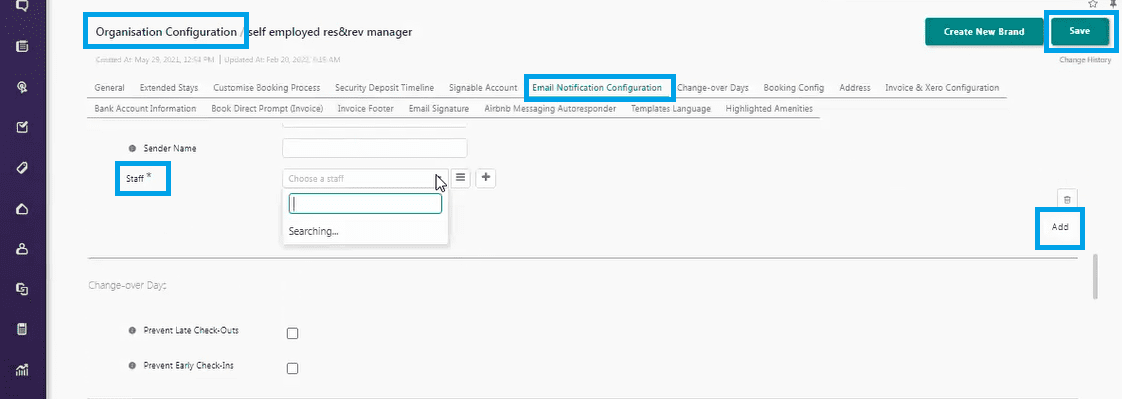Viewport: 1122px width, 399px height.
Task: Open the Choose a staff dropdown
Action: 366,179
